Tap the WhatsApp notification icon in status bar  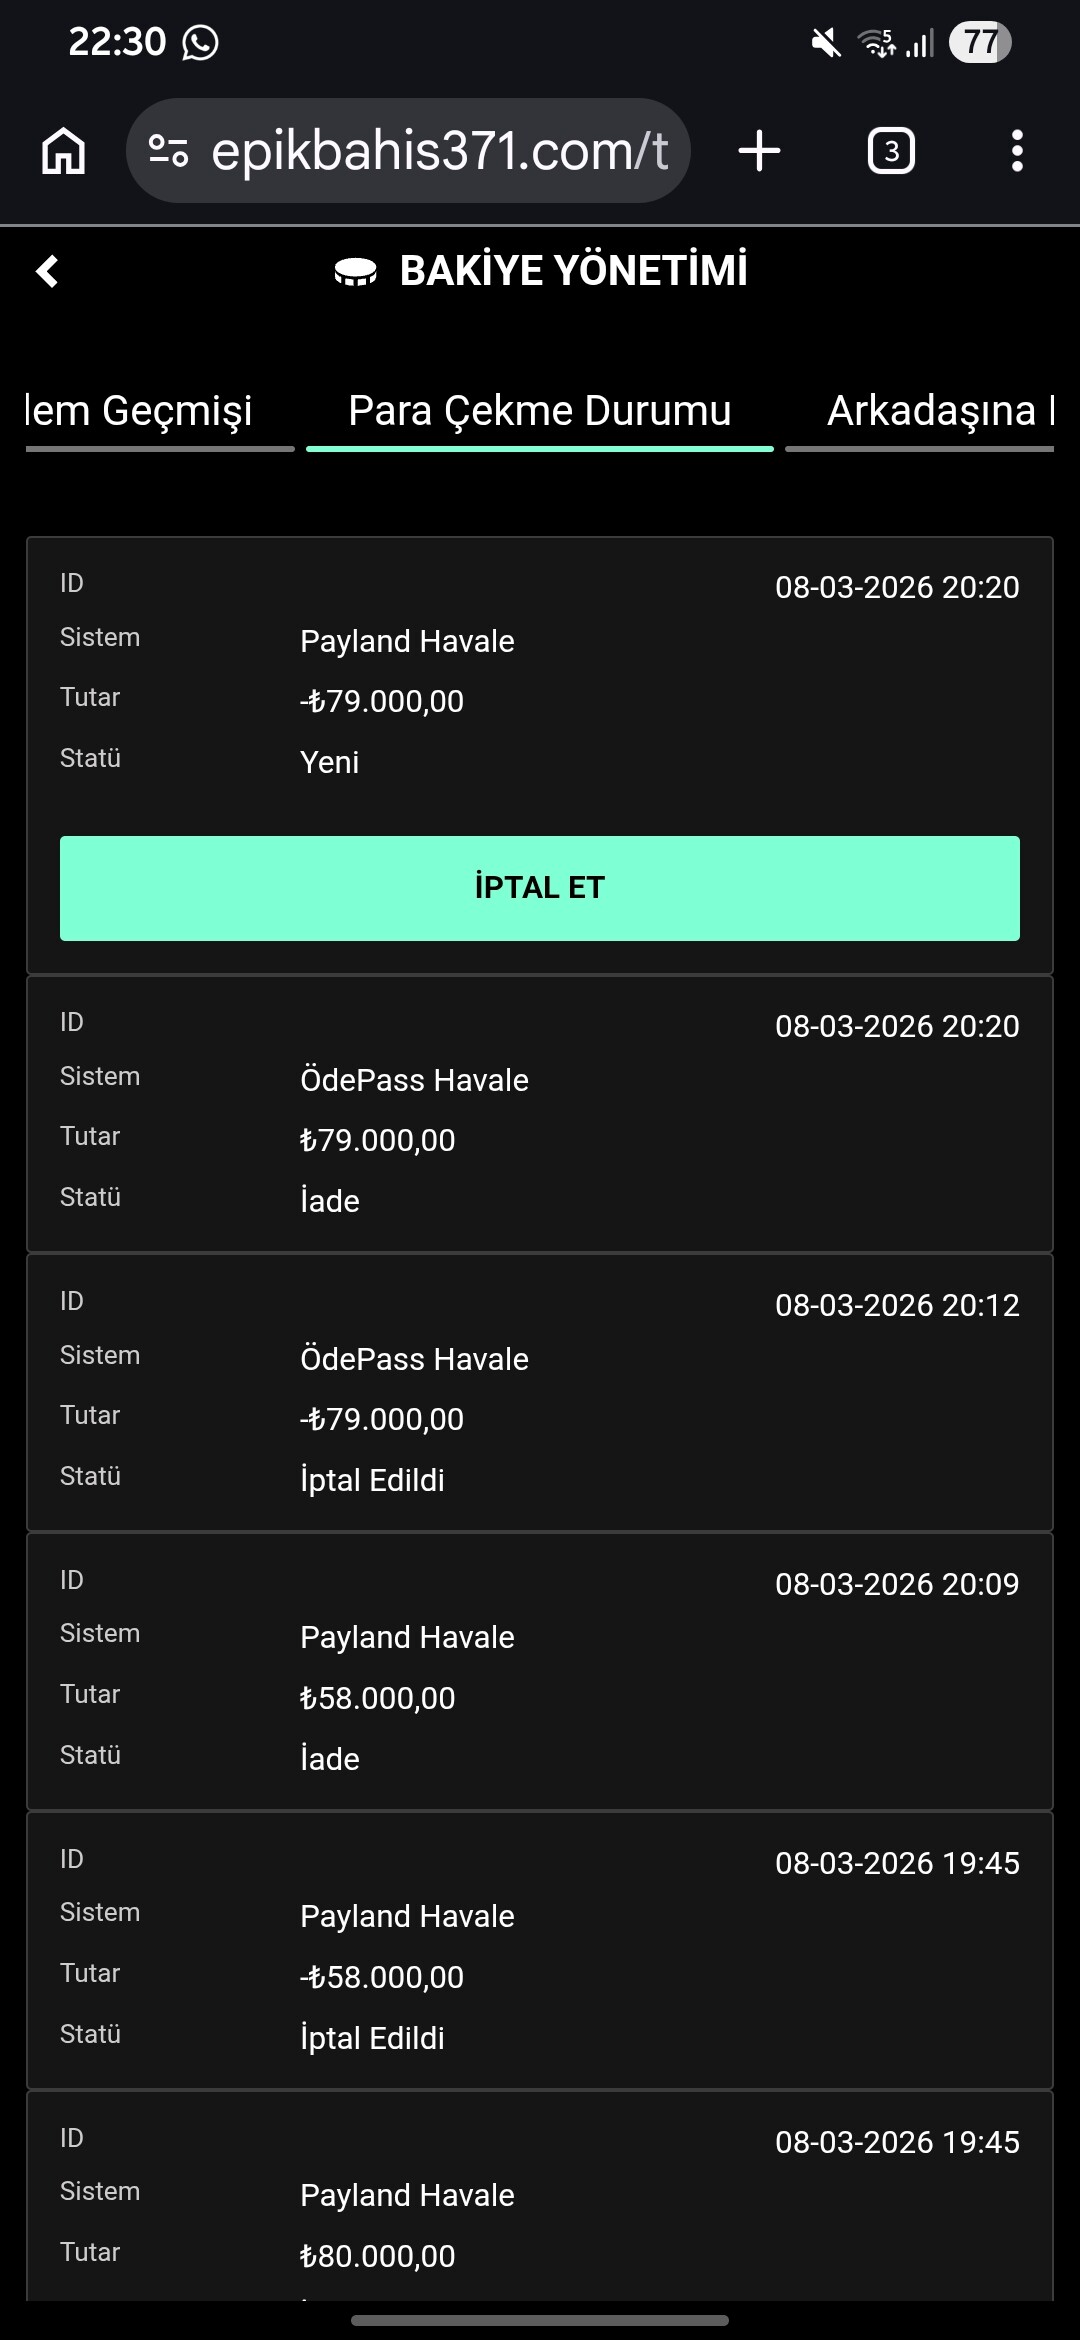[200, 43]
